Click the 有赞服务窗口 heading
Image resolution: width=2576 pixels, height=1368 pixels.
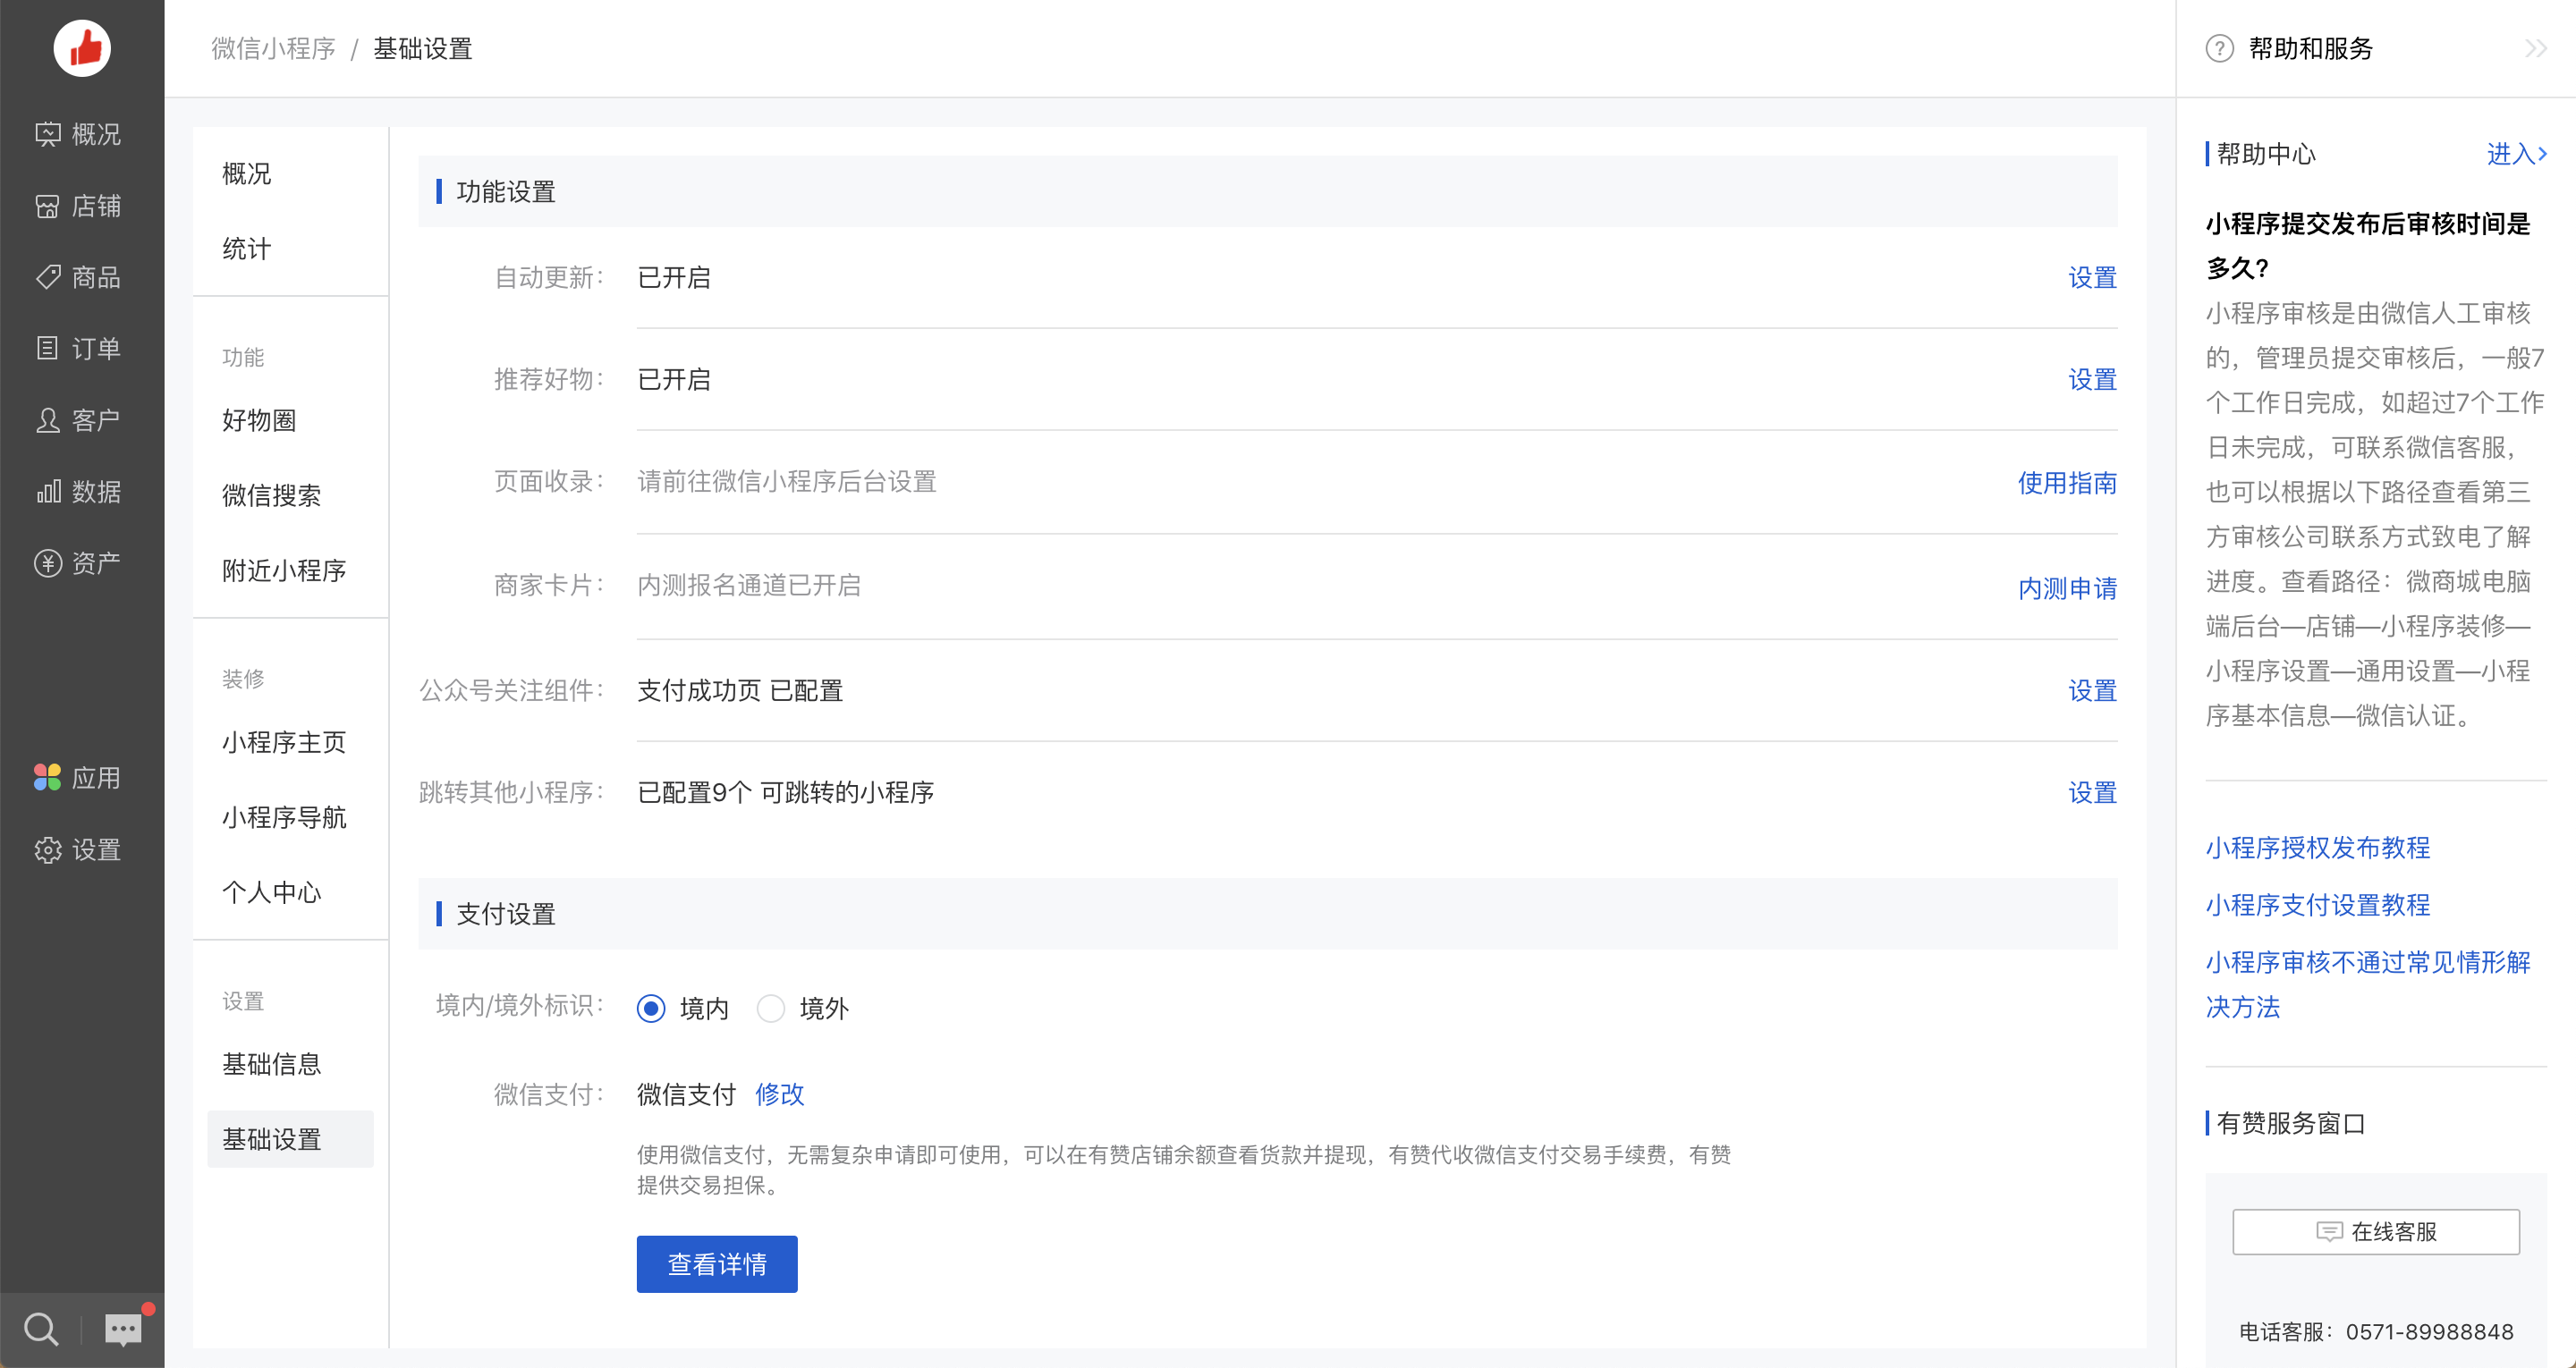pyautogui.click(x=2291, y=1123)
